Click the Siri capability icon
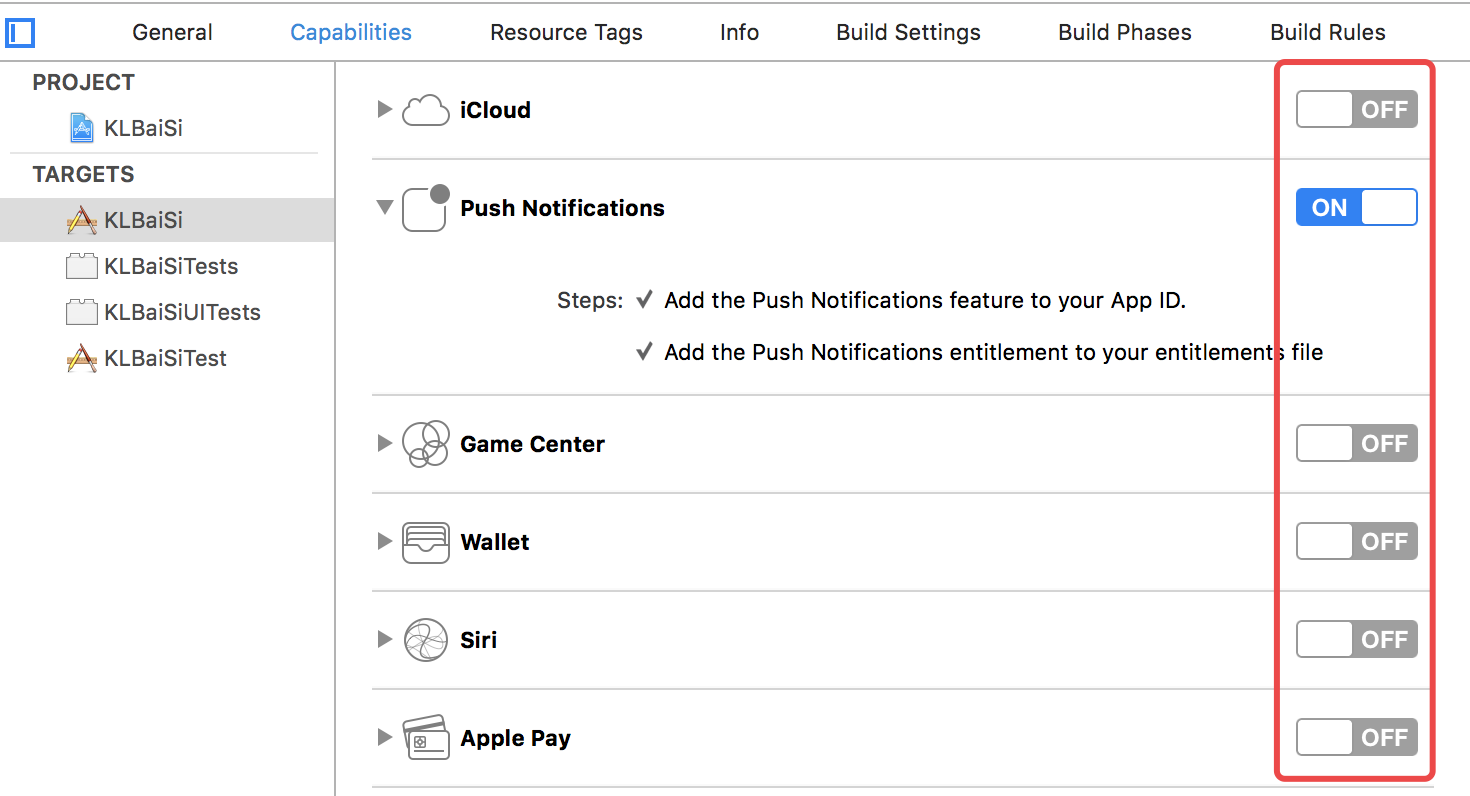The image size is (1470, 796). click(x=425, y=640)
